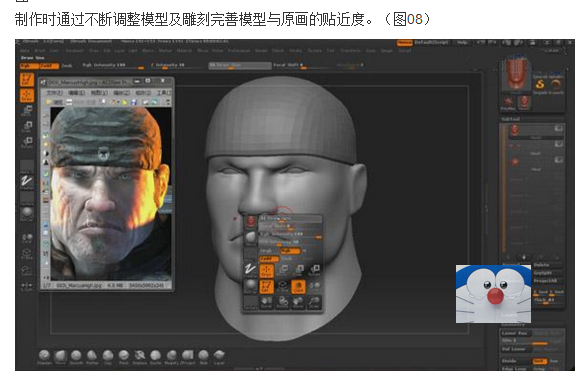Click the Move icon in the popup palette
Viewport: 581px width, 373px height.
[283, 270]
